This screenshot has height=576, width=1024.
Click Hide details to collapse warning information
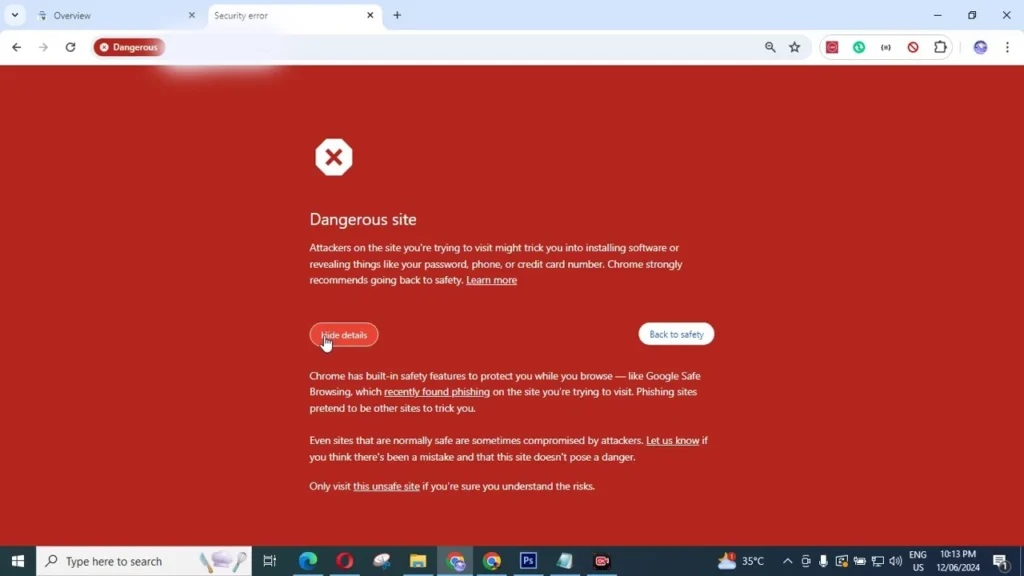tap(344, 334)
